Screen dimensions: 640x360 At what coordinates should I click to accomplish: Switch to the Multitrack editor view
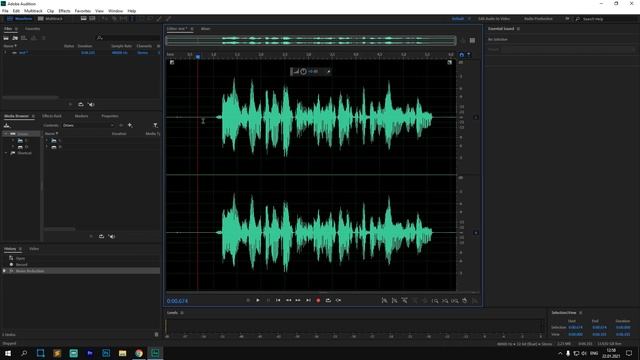[x=50, y=19]
